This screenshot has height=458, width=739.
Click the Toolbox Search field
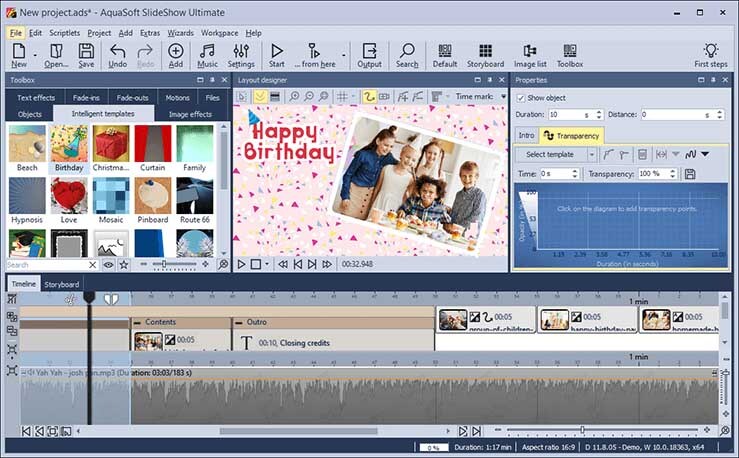click(48, 265)
